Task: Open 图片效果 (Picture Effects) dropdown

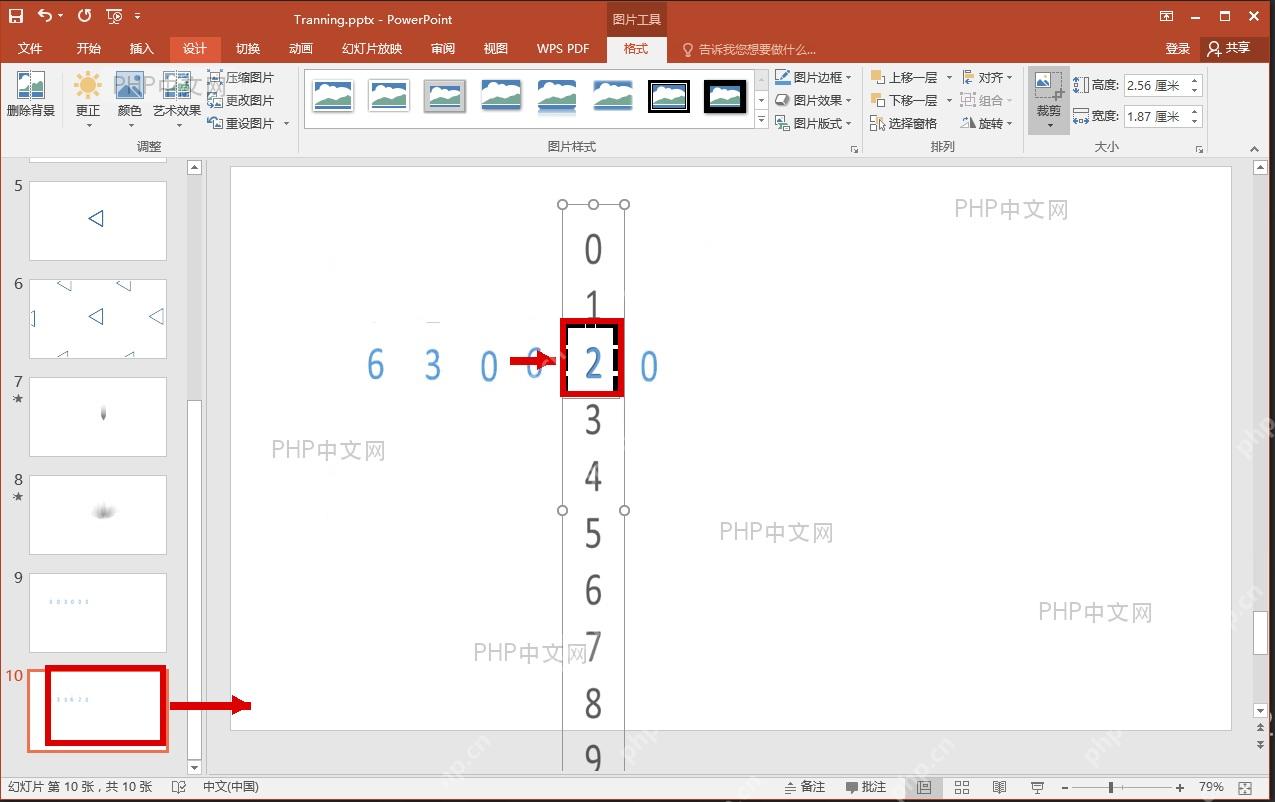Action: [814, 100]
